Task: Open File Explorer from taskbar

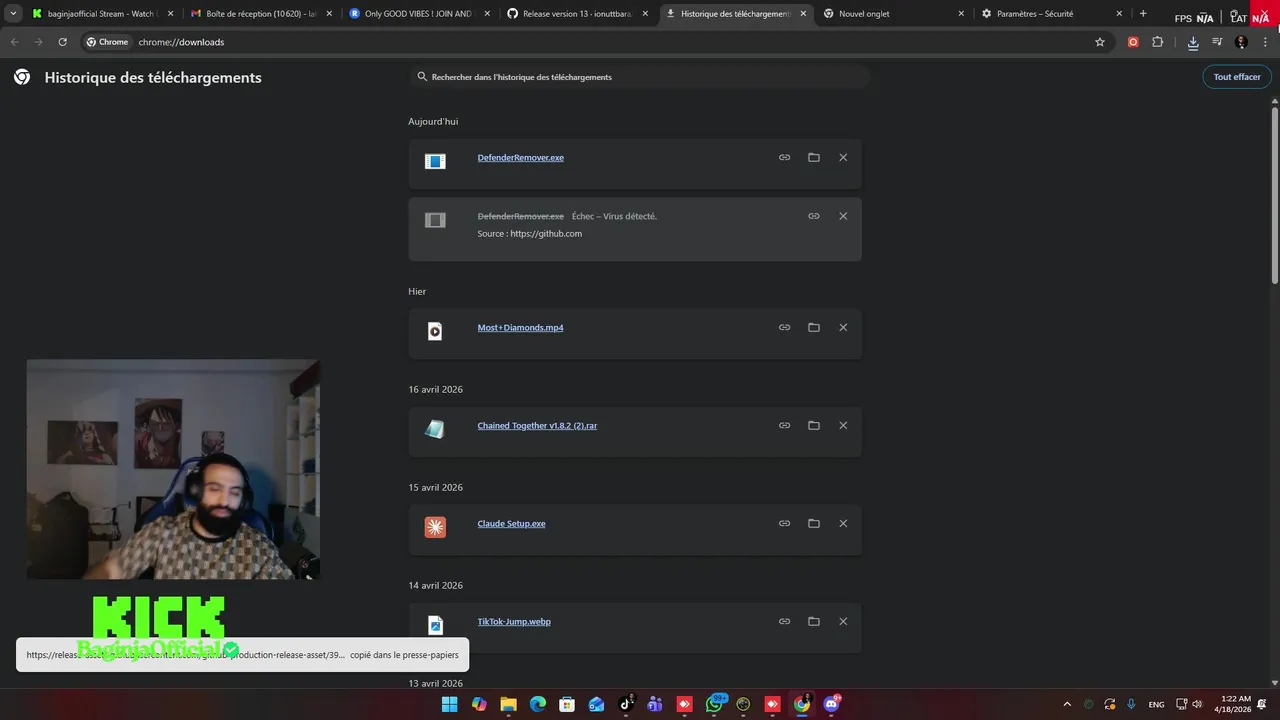Action: pos(508,704)
